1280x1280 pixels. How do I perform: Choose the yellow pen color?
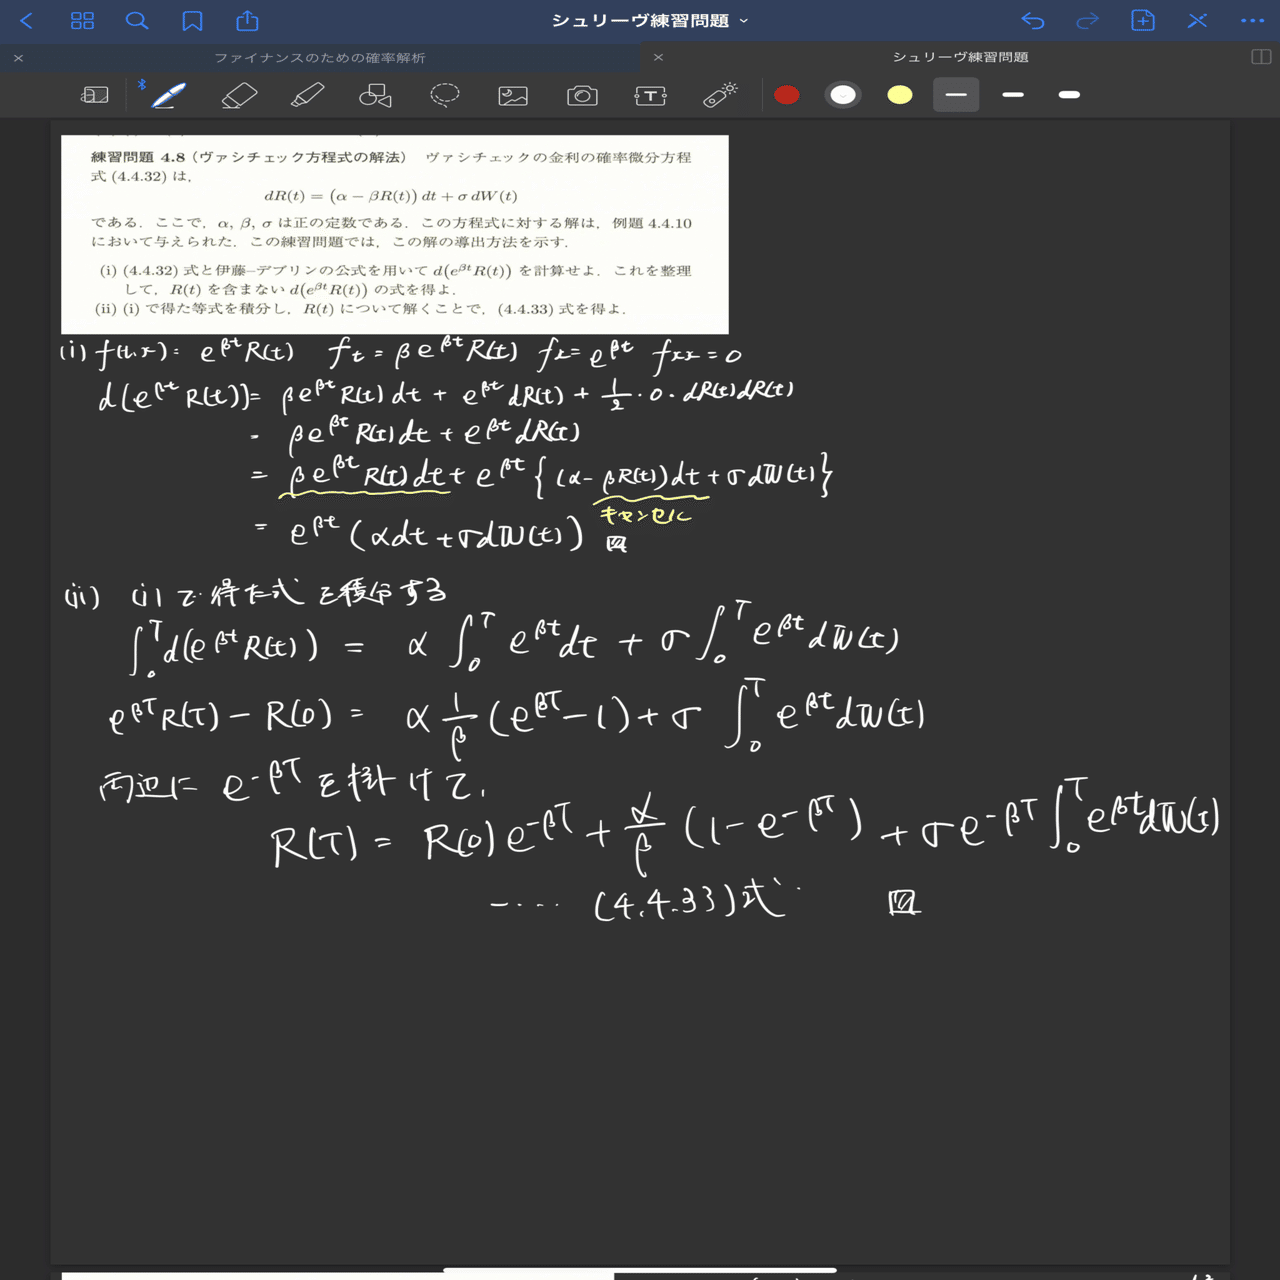click(900, 95)
